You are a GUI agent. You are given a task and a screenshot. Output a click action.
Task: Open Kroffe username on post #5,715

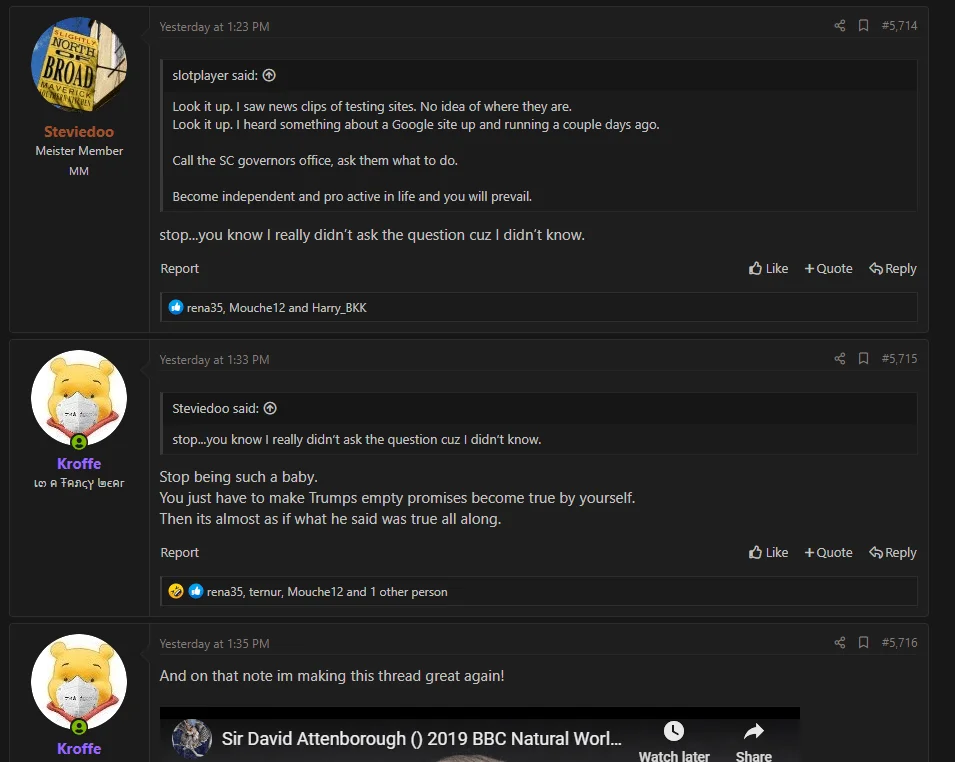pos(79,464)
